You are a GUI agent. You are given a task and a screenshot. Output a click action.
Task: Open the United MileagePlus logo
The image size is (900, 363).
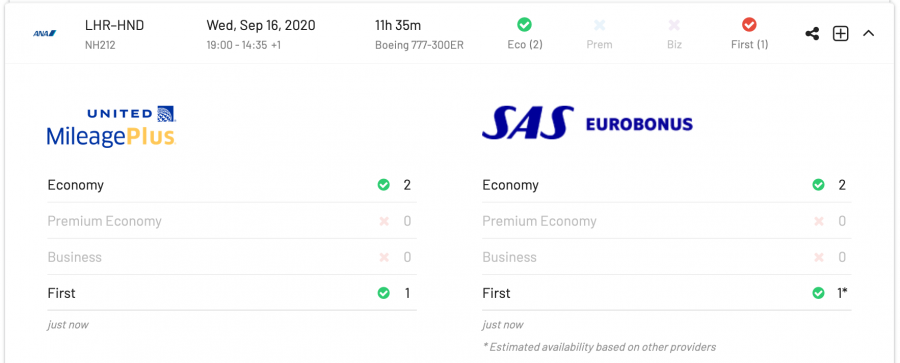click(111, 126)
